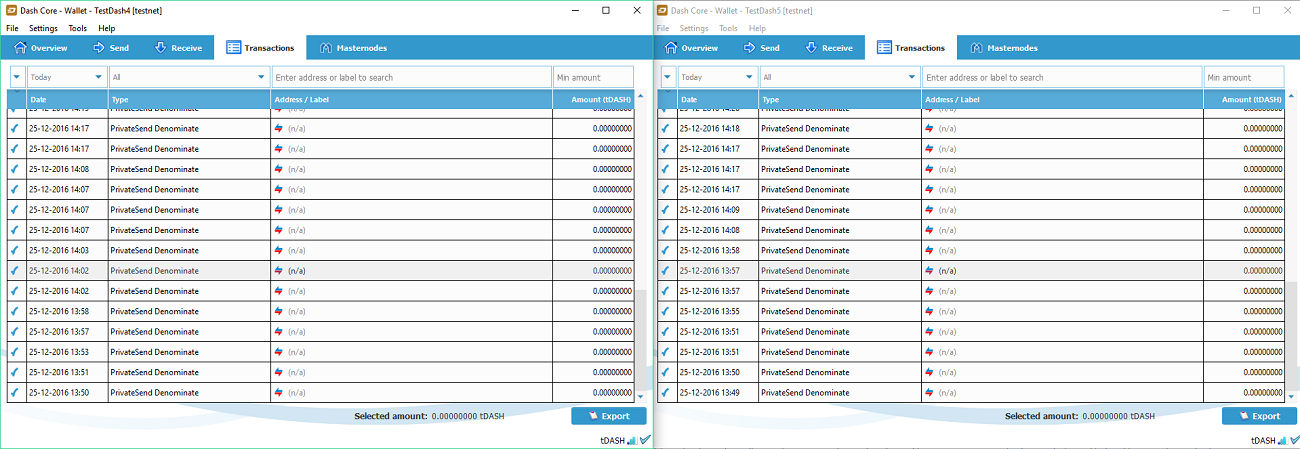Click confirmed checkmark on 13:55 row in TestDash5
This screenshot has width=1300, height=449.
pos(664,311)
